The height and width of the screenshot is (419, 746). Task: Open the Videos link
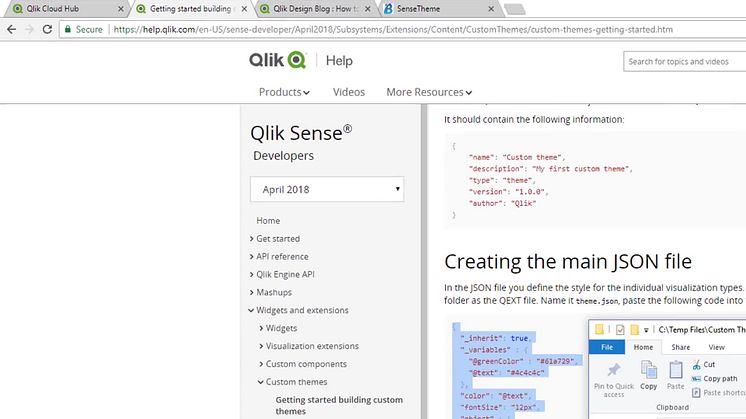click(349, 92)
